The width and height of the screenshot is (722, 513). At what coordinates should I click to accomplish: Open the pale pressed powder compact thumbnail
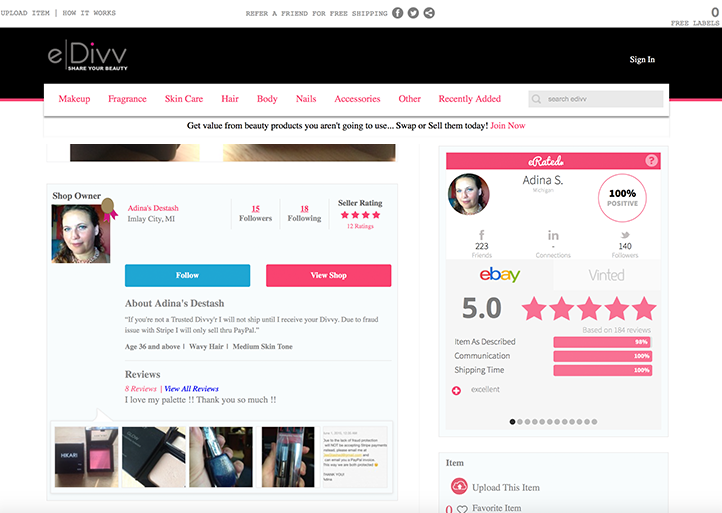click(x=154, y=457)
